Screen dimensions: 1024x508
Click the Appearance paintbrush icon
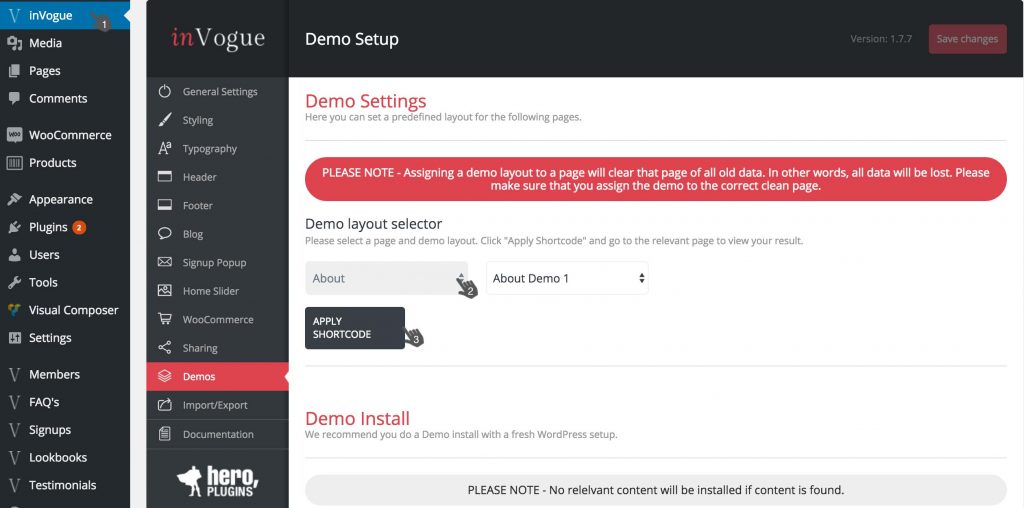click(14, 199)
